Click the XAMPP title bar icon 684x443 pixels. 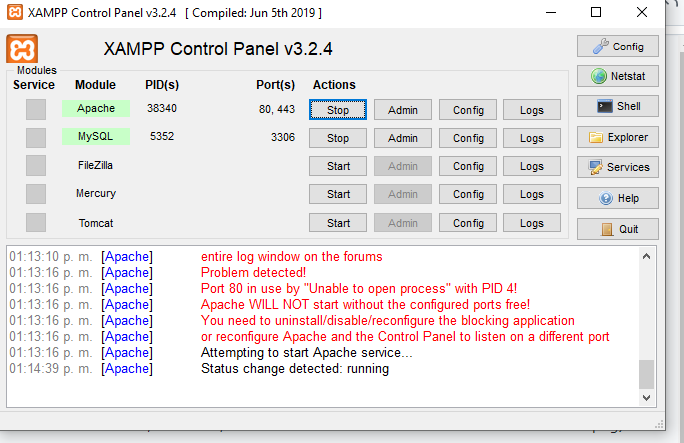pos(15,12)
